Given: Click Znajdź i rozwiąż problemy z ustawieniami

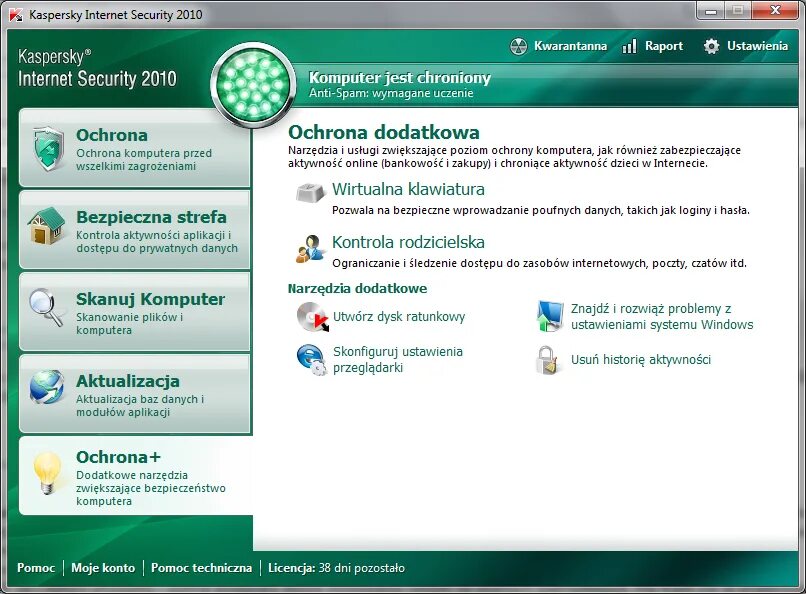Looking at the screenshot, I should coord(662,317).
